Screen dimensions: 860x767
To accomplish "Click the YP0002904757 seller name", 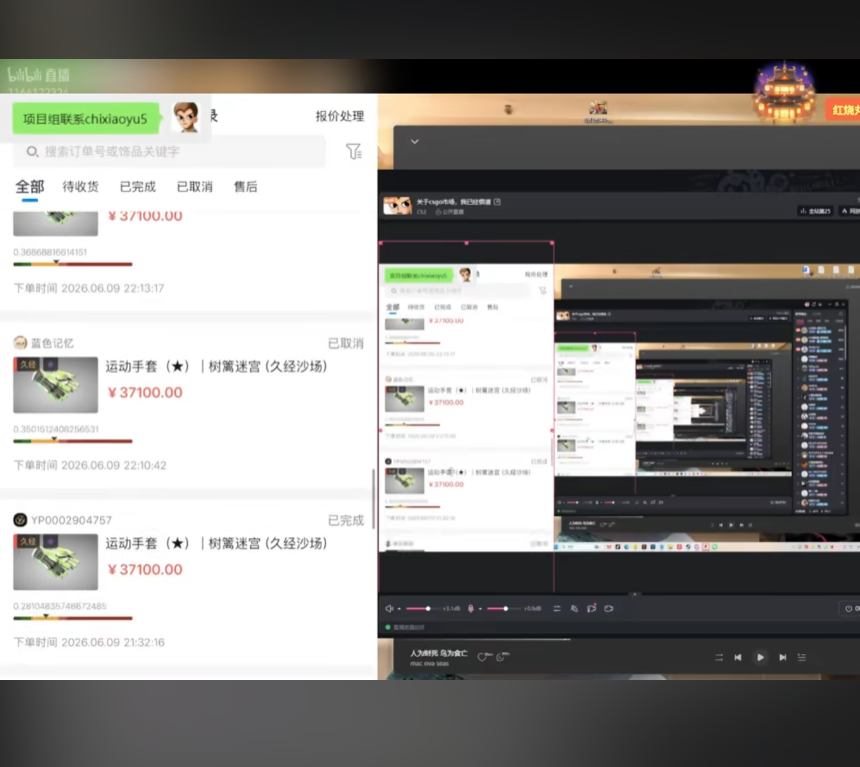I will click(71, 520).
